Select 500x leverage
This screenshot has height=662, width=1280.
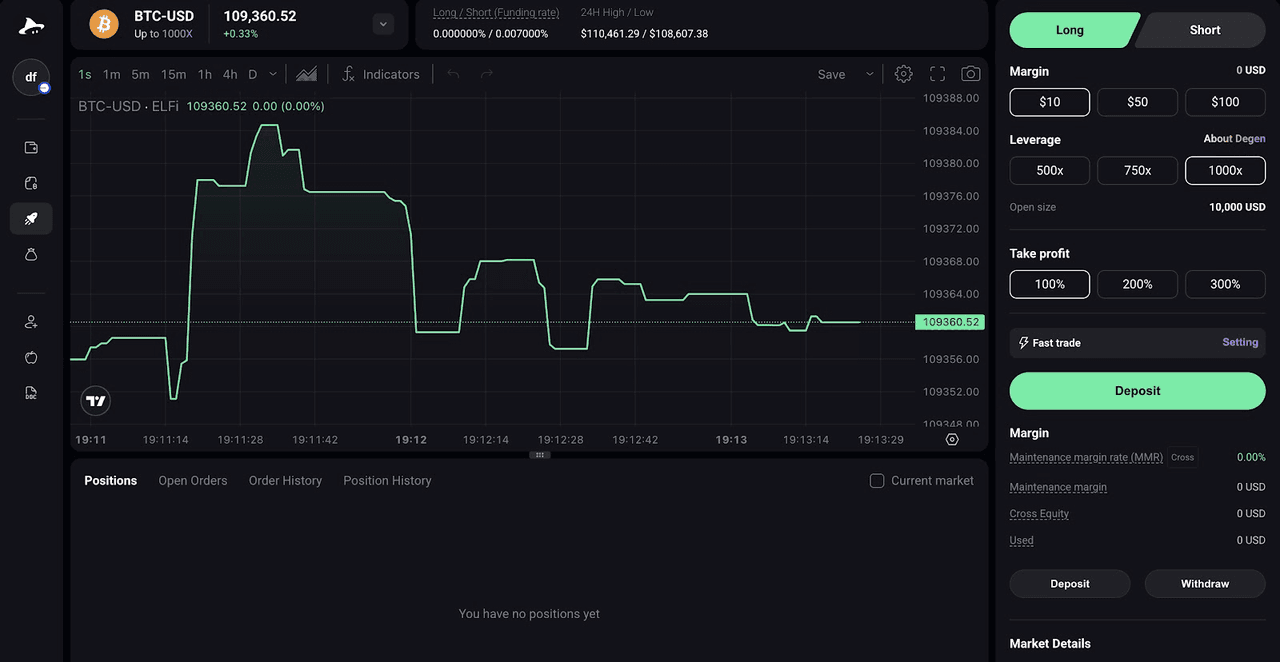point(1050,171)
